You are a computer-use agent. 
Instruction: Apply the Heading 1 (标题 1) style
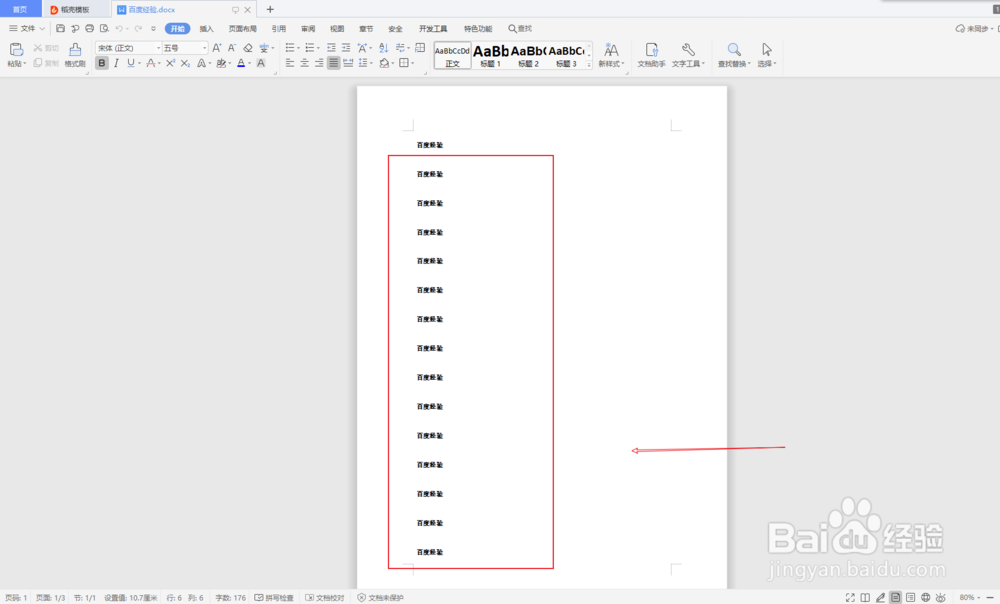click(x=490, y=55)
